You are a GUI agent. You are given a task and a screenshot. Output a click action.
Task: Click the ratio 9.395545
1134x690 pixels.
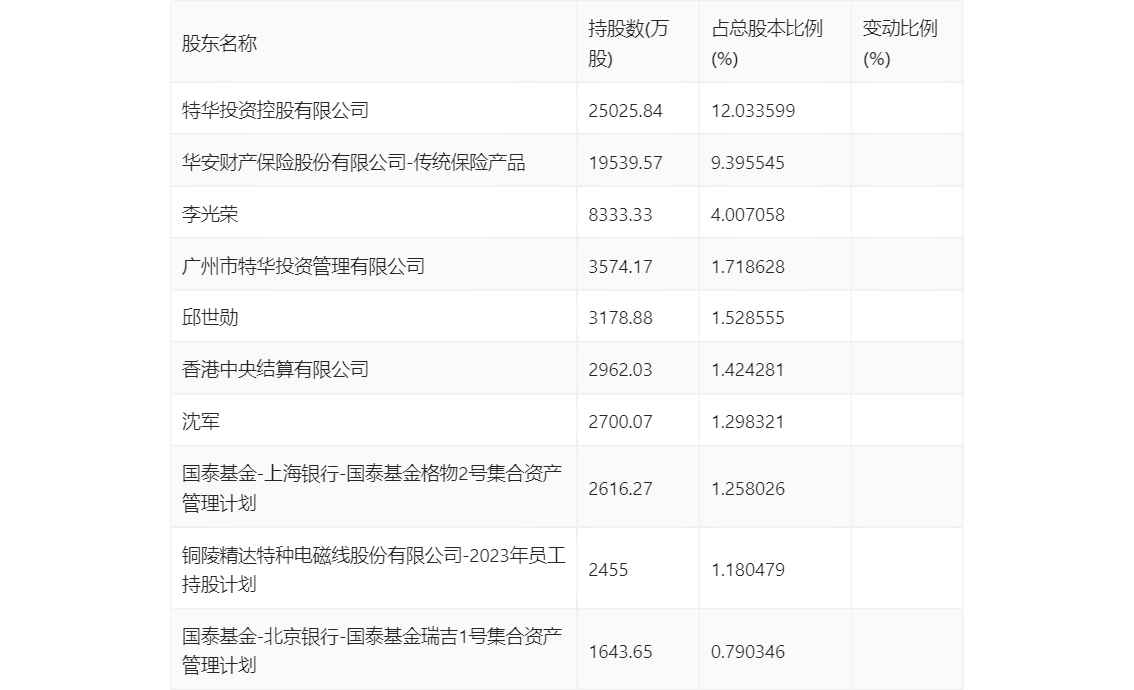pos(748,163)
